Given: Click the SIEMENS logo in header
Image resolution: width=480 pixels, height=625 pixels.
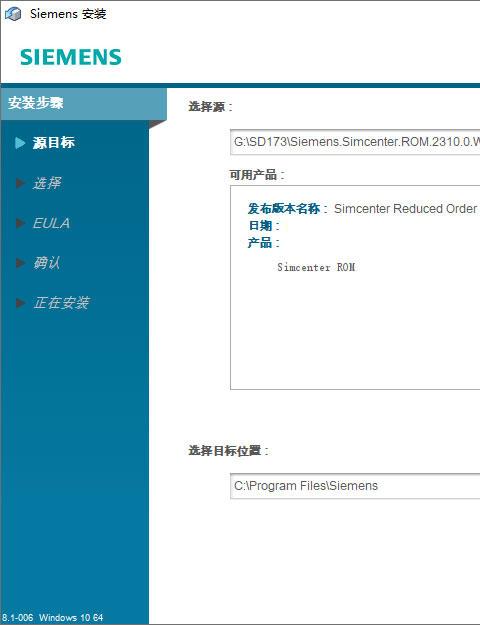Looking at the screenshot, I should point(71,57).
